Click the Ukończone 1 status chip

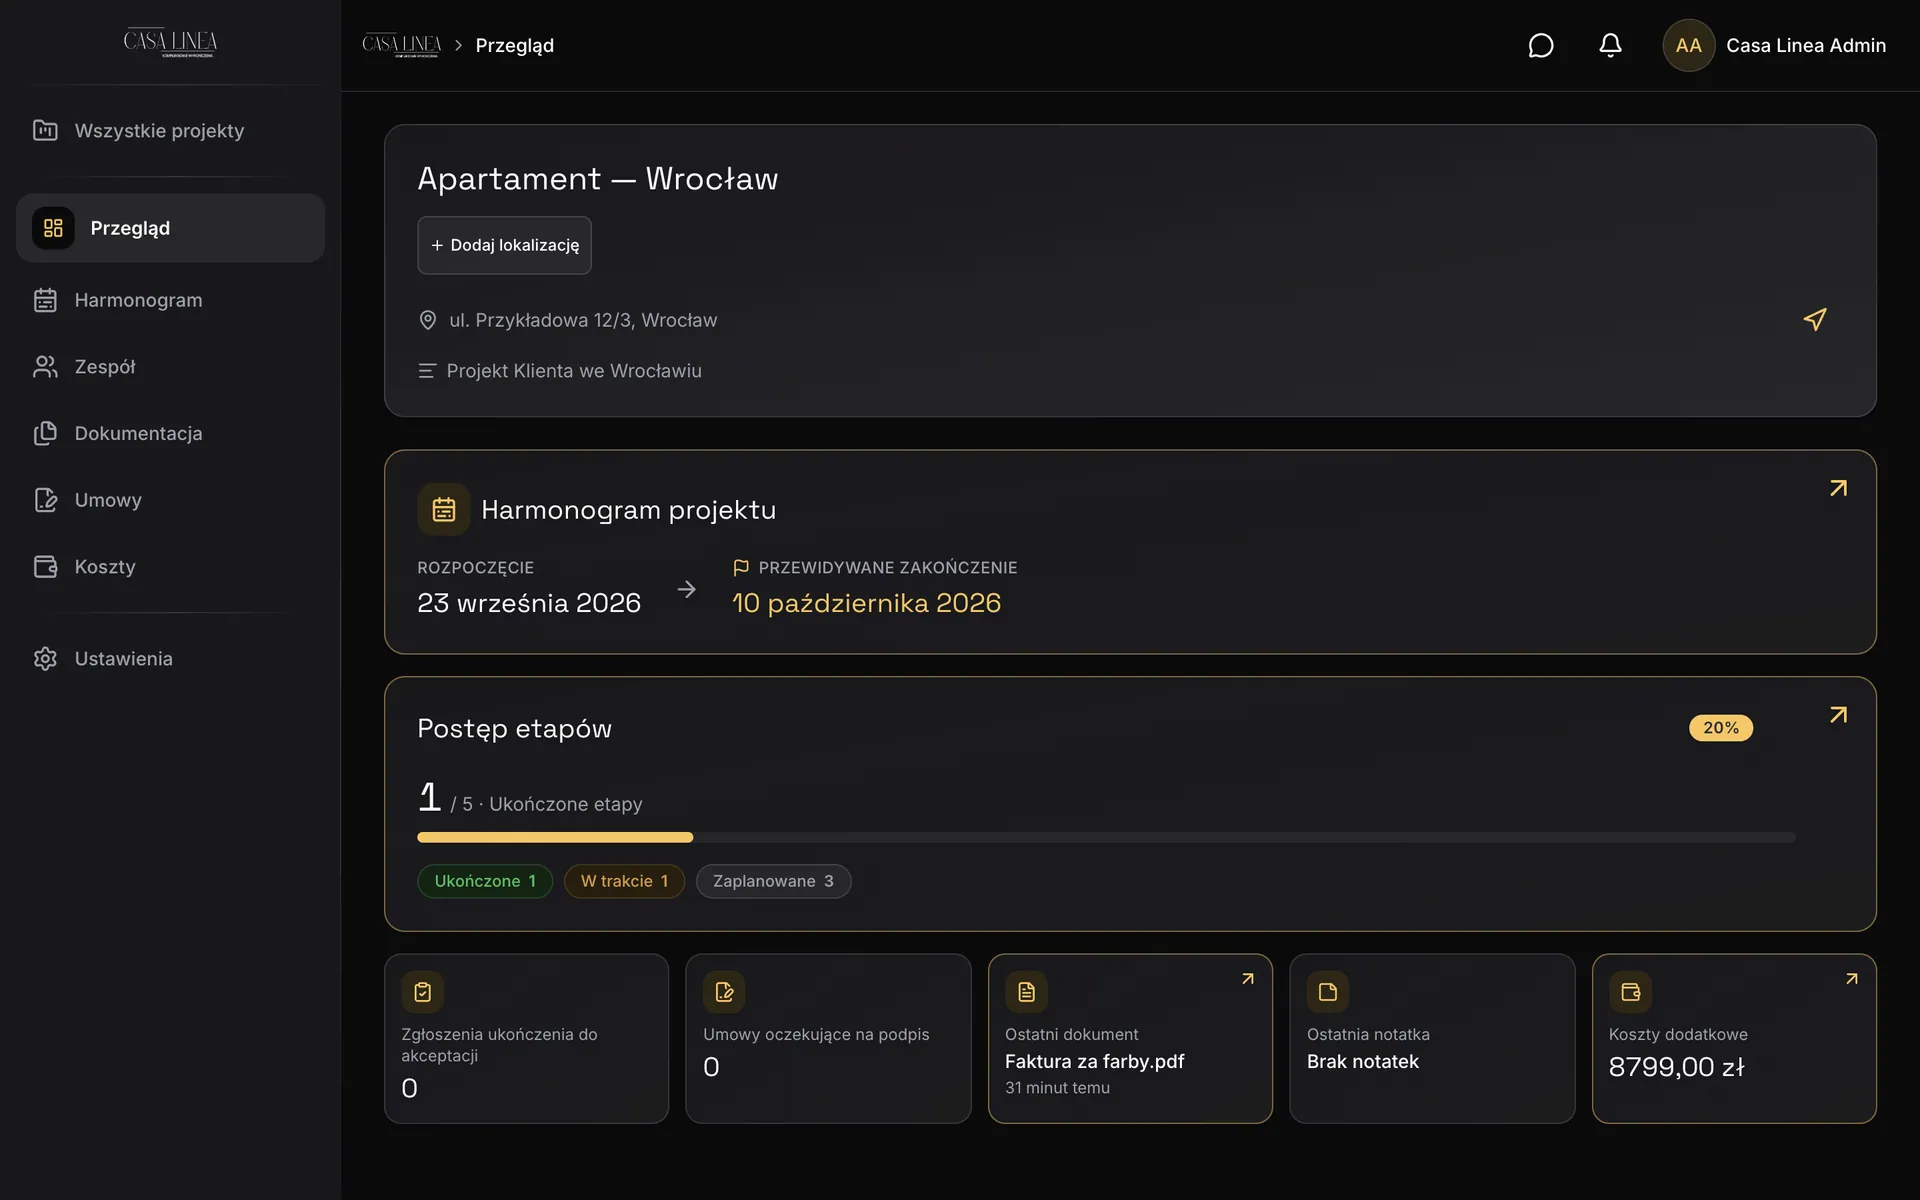pos(485,881)
